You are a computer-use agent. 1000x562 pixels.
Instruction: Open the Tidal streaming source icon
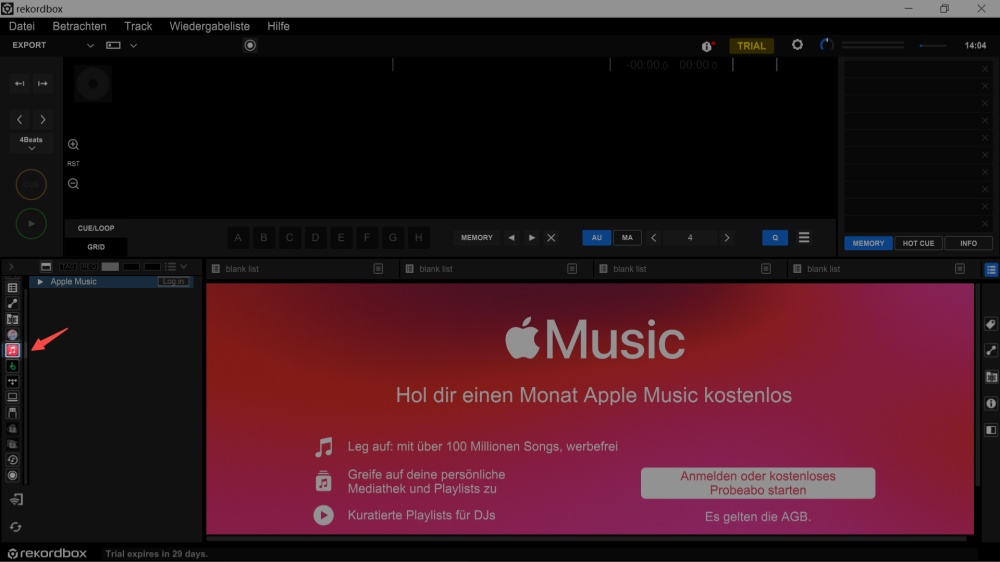[x=12, y=381]
